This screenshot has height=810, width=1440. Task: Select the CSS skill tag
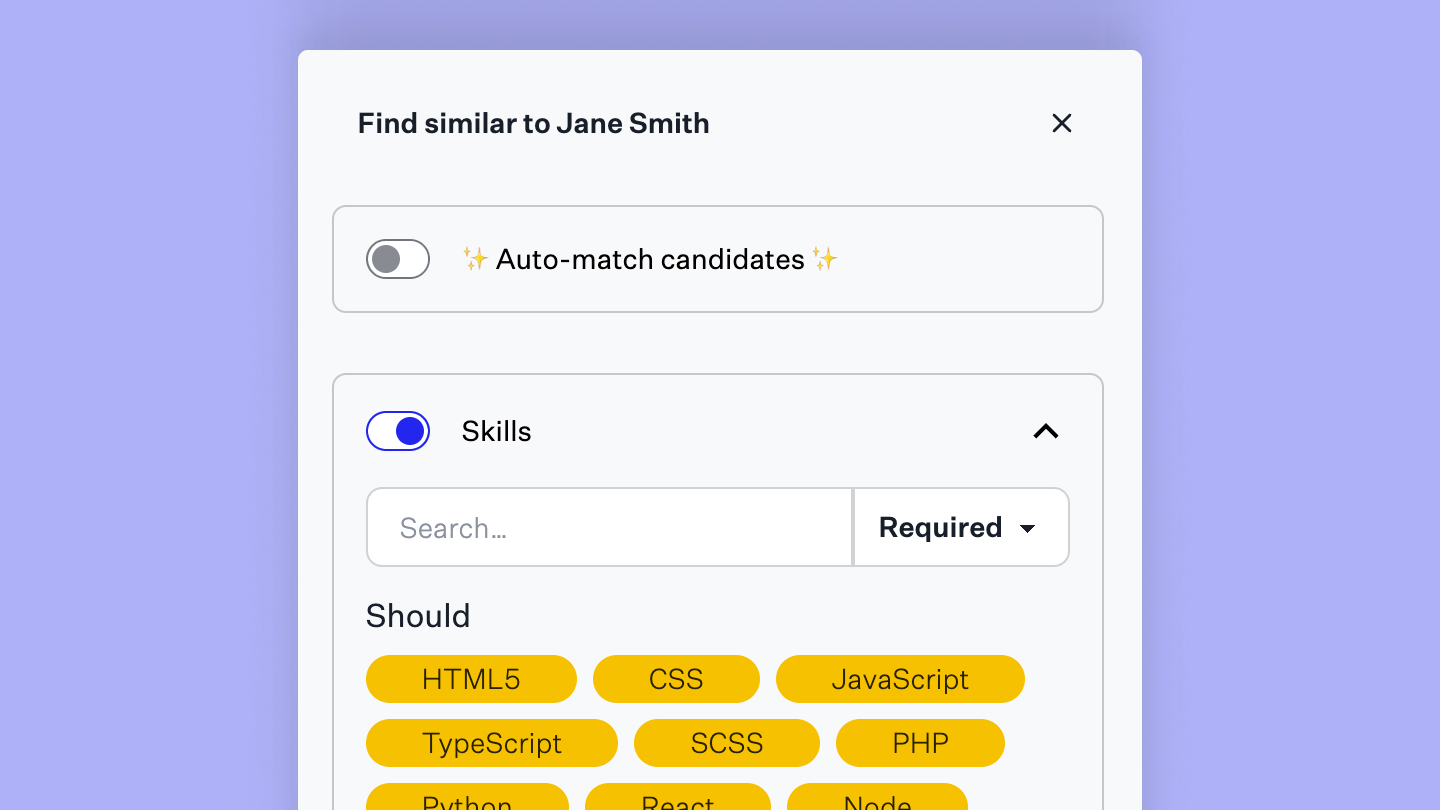pos(676,680)
